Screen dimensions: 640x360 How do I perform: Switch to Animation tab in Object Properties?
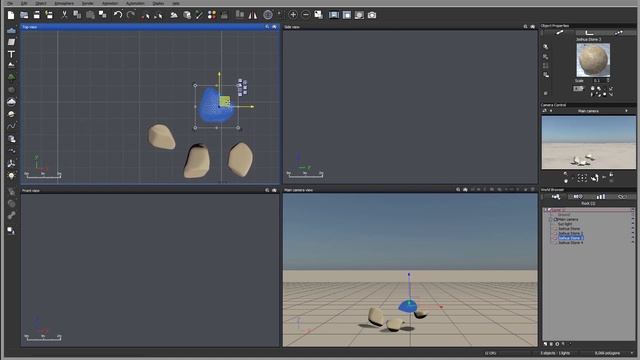[x=619, y=33]
